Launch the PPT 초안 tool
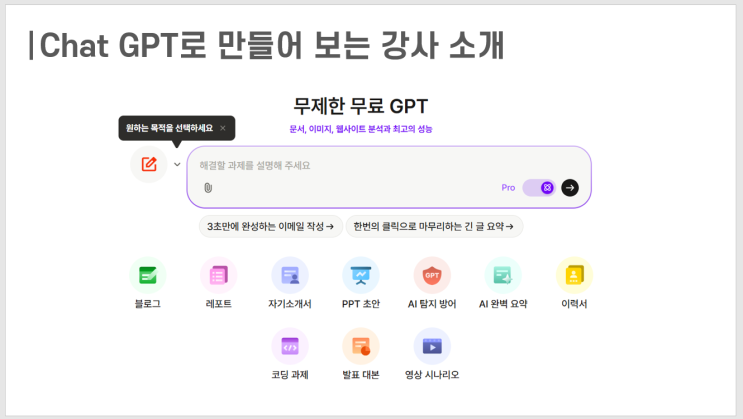This screenshot has width=743, height=419. coord(361,275)
